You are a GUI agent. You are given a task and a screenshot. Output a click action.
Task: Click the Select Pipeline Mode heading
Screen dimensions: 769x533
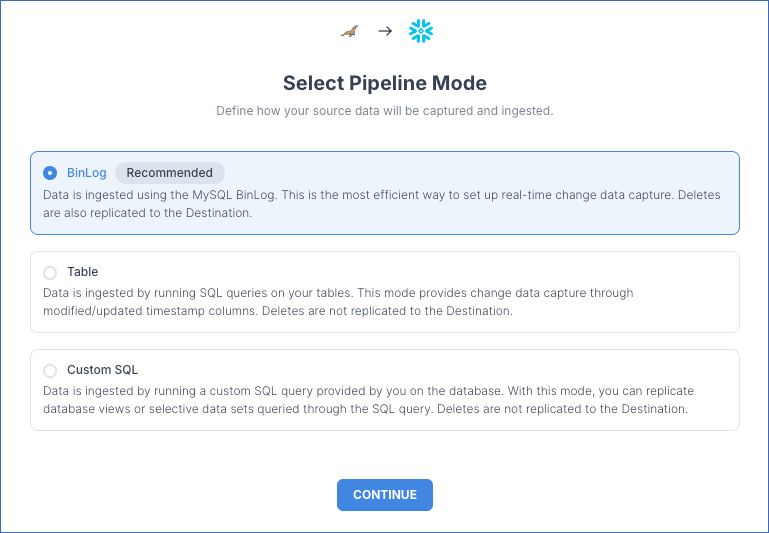pyautogui.click(x=385, y=83)
